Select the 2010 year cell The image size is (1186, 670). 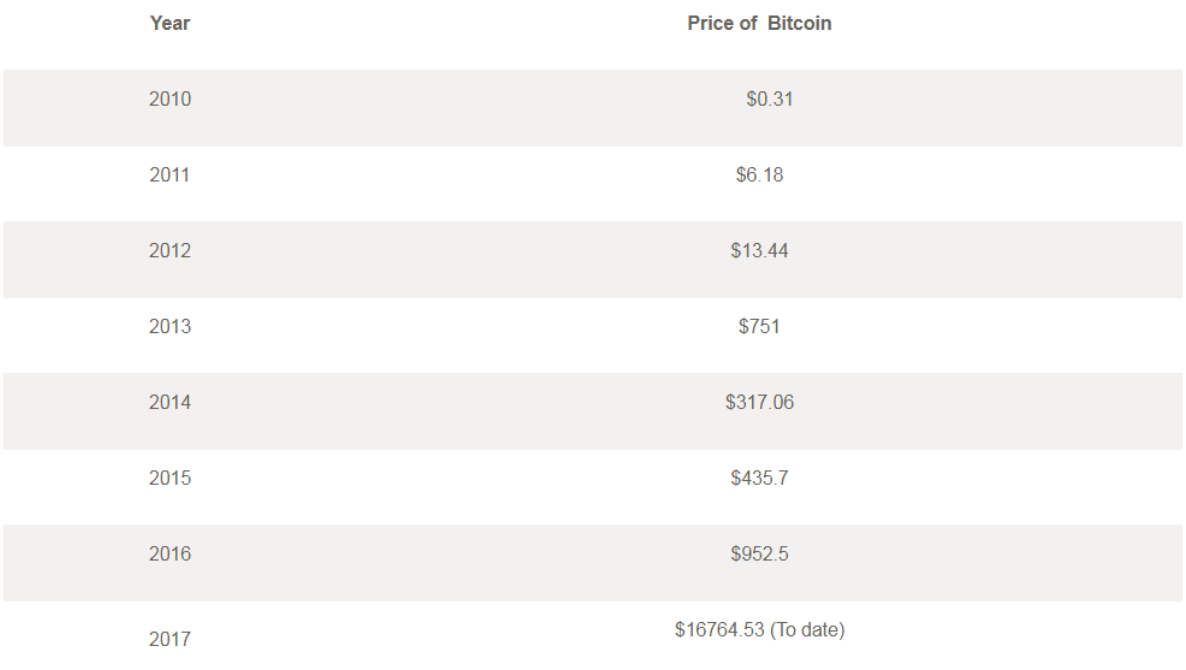point(169,100)
